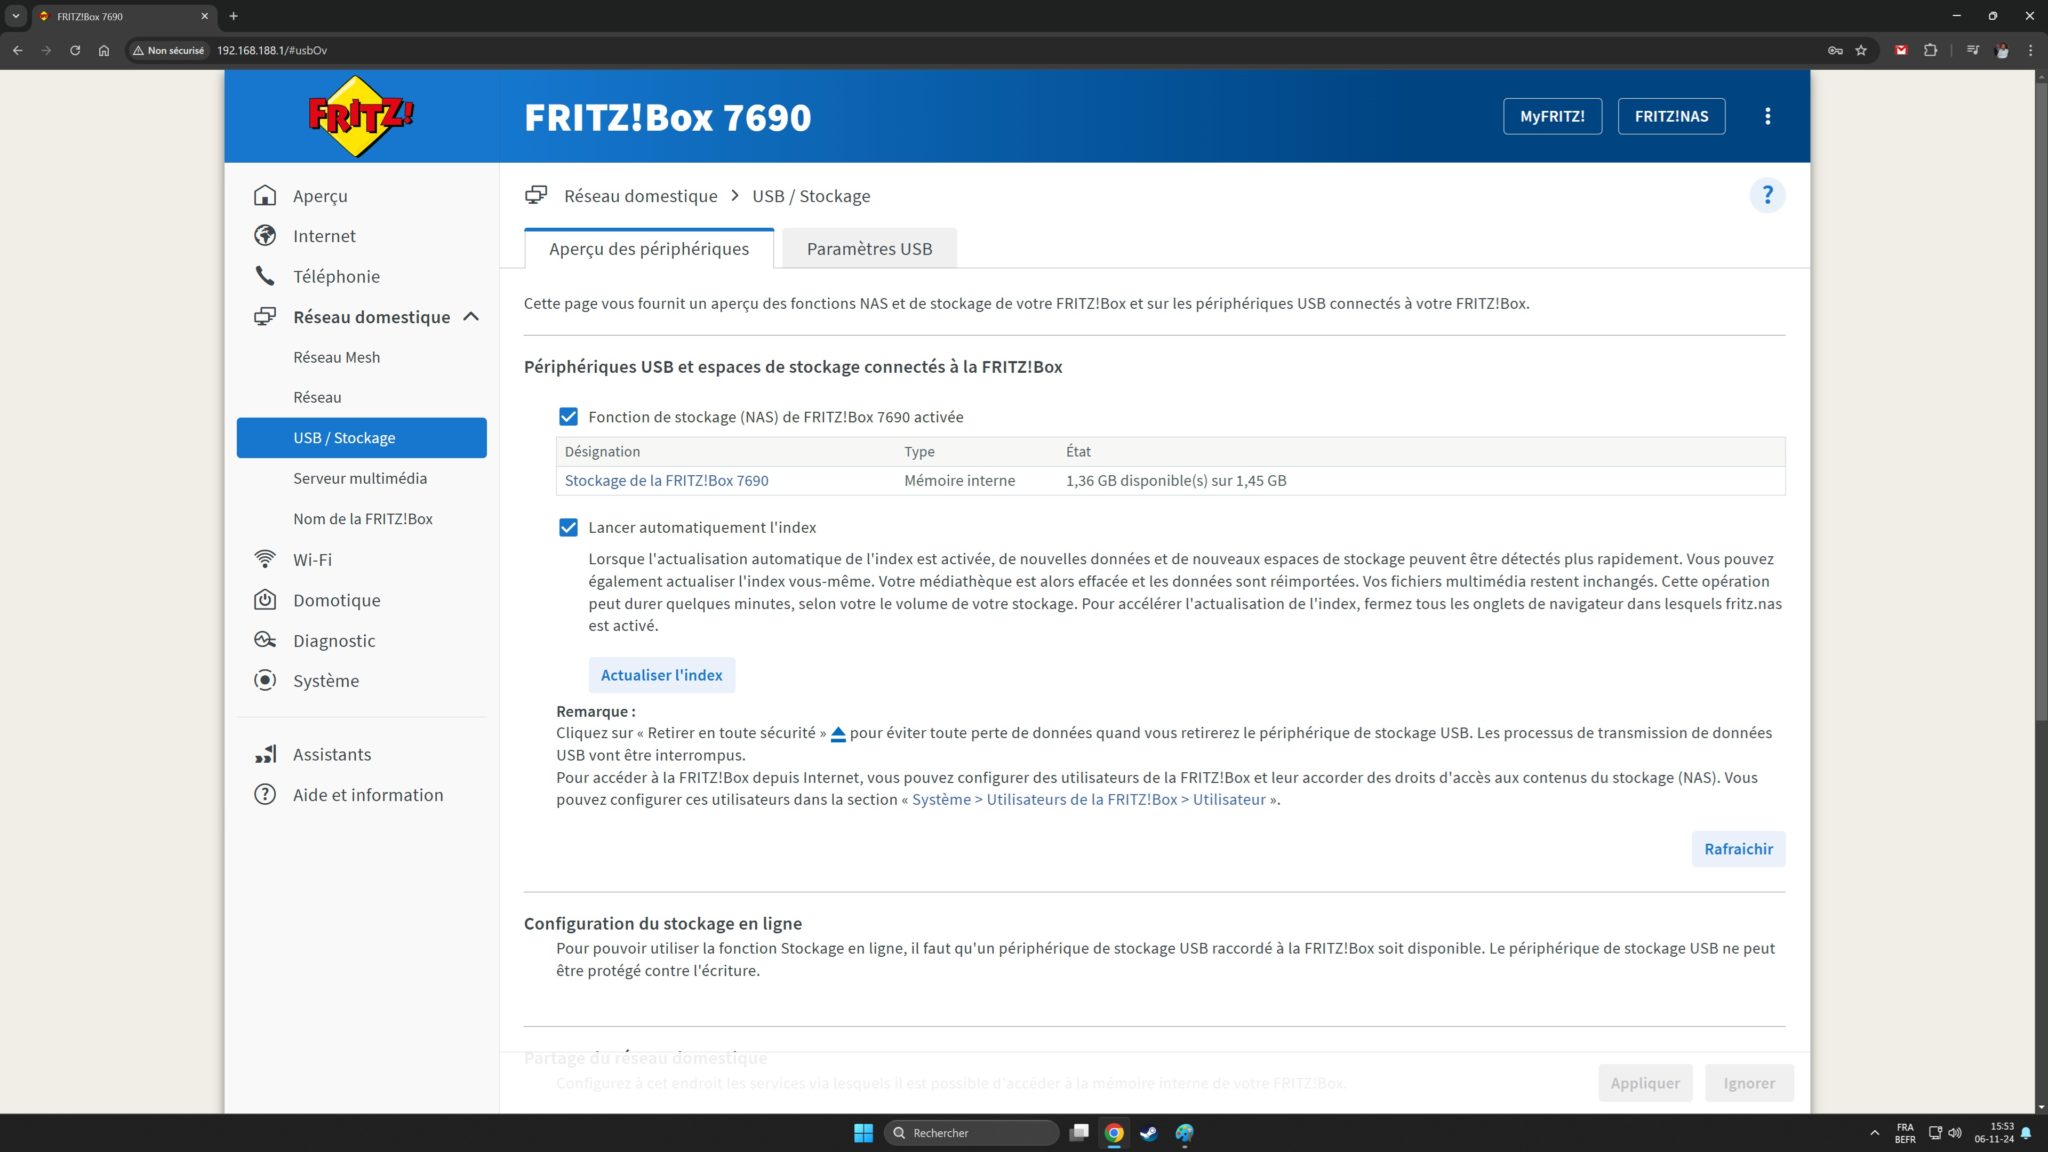Image resolution: width=2048 pixels, height=1152 pixels.
Task: Open the Réseau Mesh submenu item
Action: click(337, 357)
